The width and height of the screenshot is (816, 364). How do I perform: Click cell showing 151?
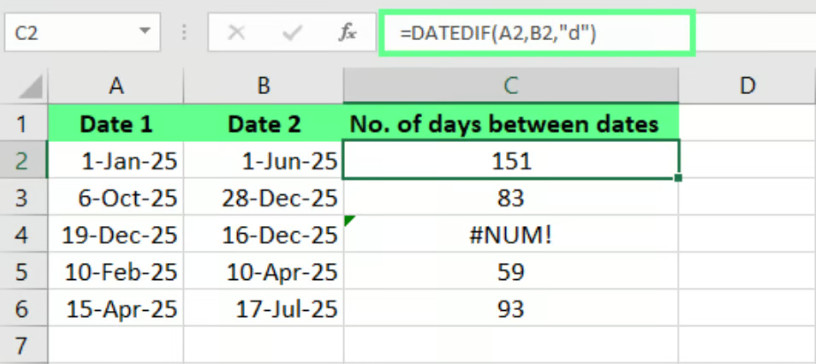[x=511, y=160]
